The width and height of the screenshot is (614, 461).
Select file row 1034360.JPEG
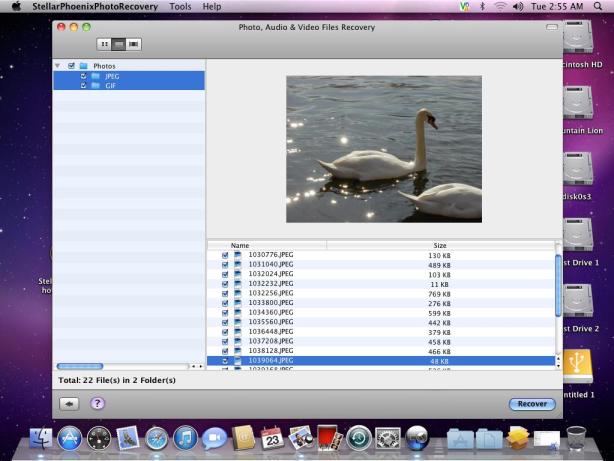coord(381,313)
